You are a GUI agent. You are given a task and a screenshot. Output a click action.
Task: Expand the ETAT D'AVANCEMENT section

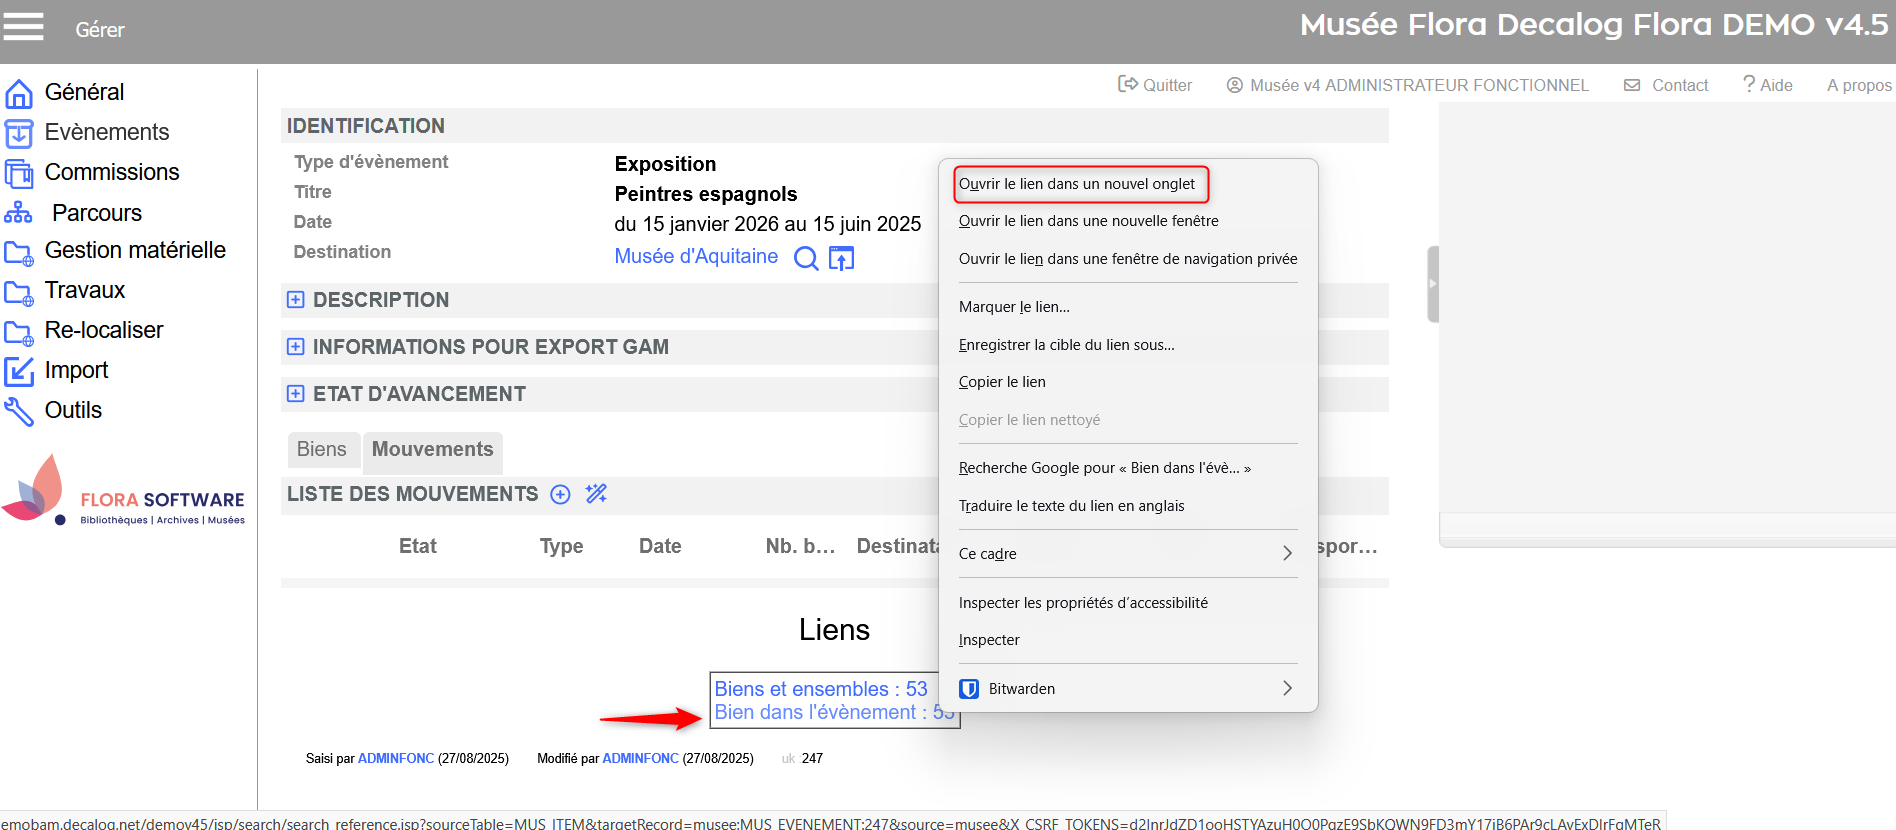pos(296,394)
